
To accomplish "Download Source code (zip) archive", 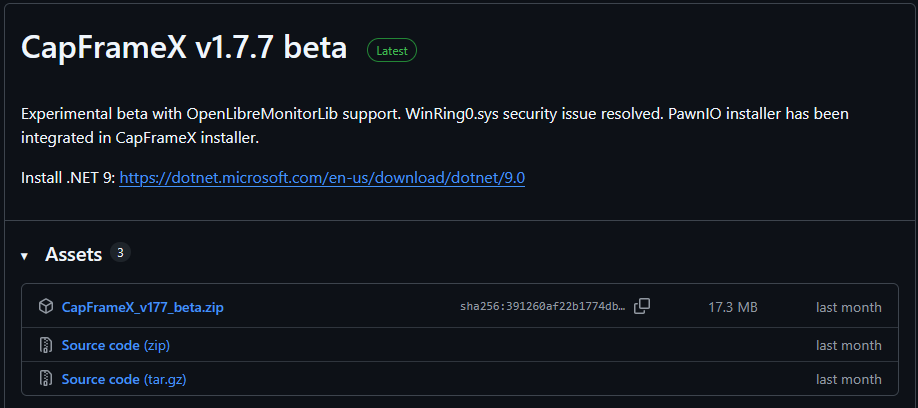I will pos(100,345).
